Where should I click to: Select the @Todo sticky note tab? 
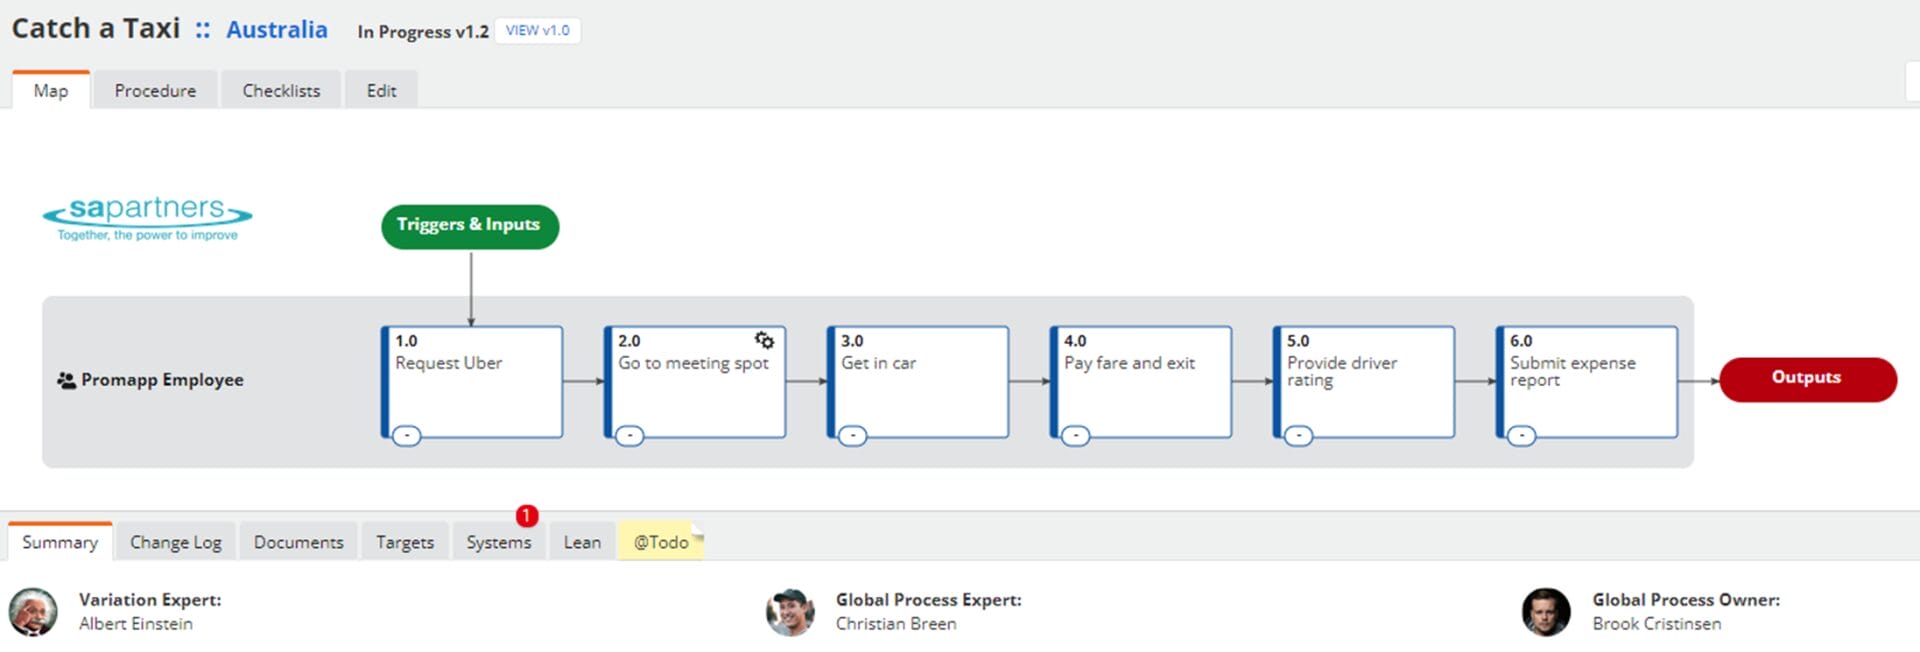point(660,542)
